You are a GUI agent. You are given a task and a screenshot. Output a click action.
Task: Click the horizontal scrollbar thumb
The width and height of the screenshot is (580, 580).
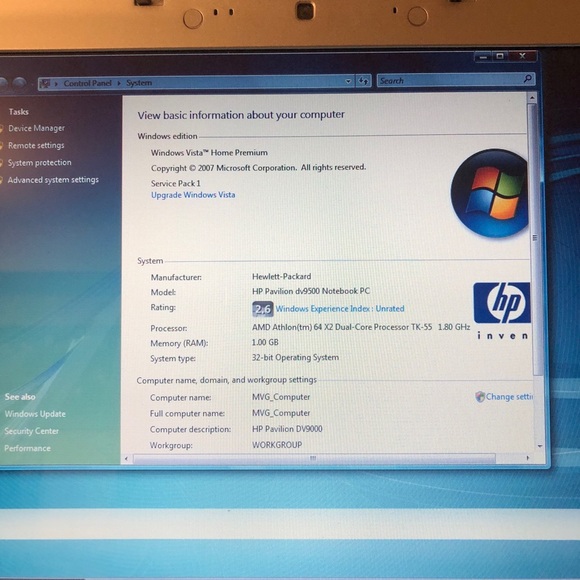click(314, 458)
